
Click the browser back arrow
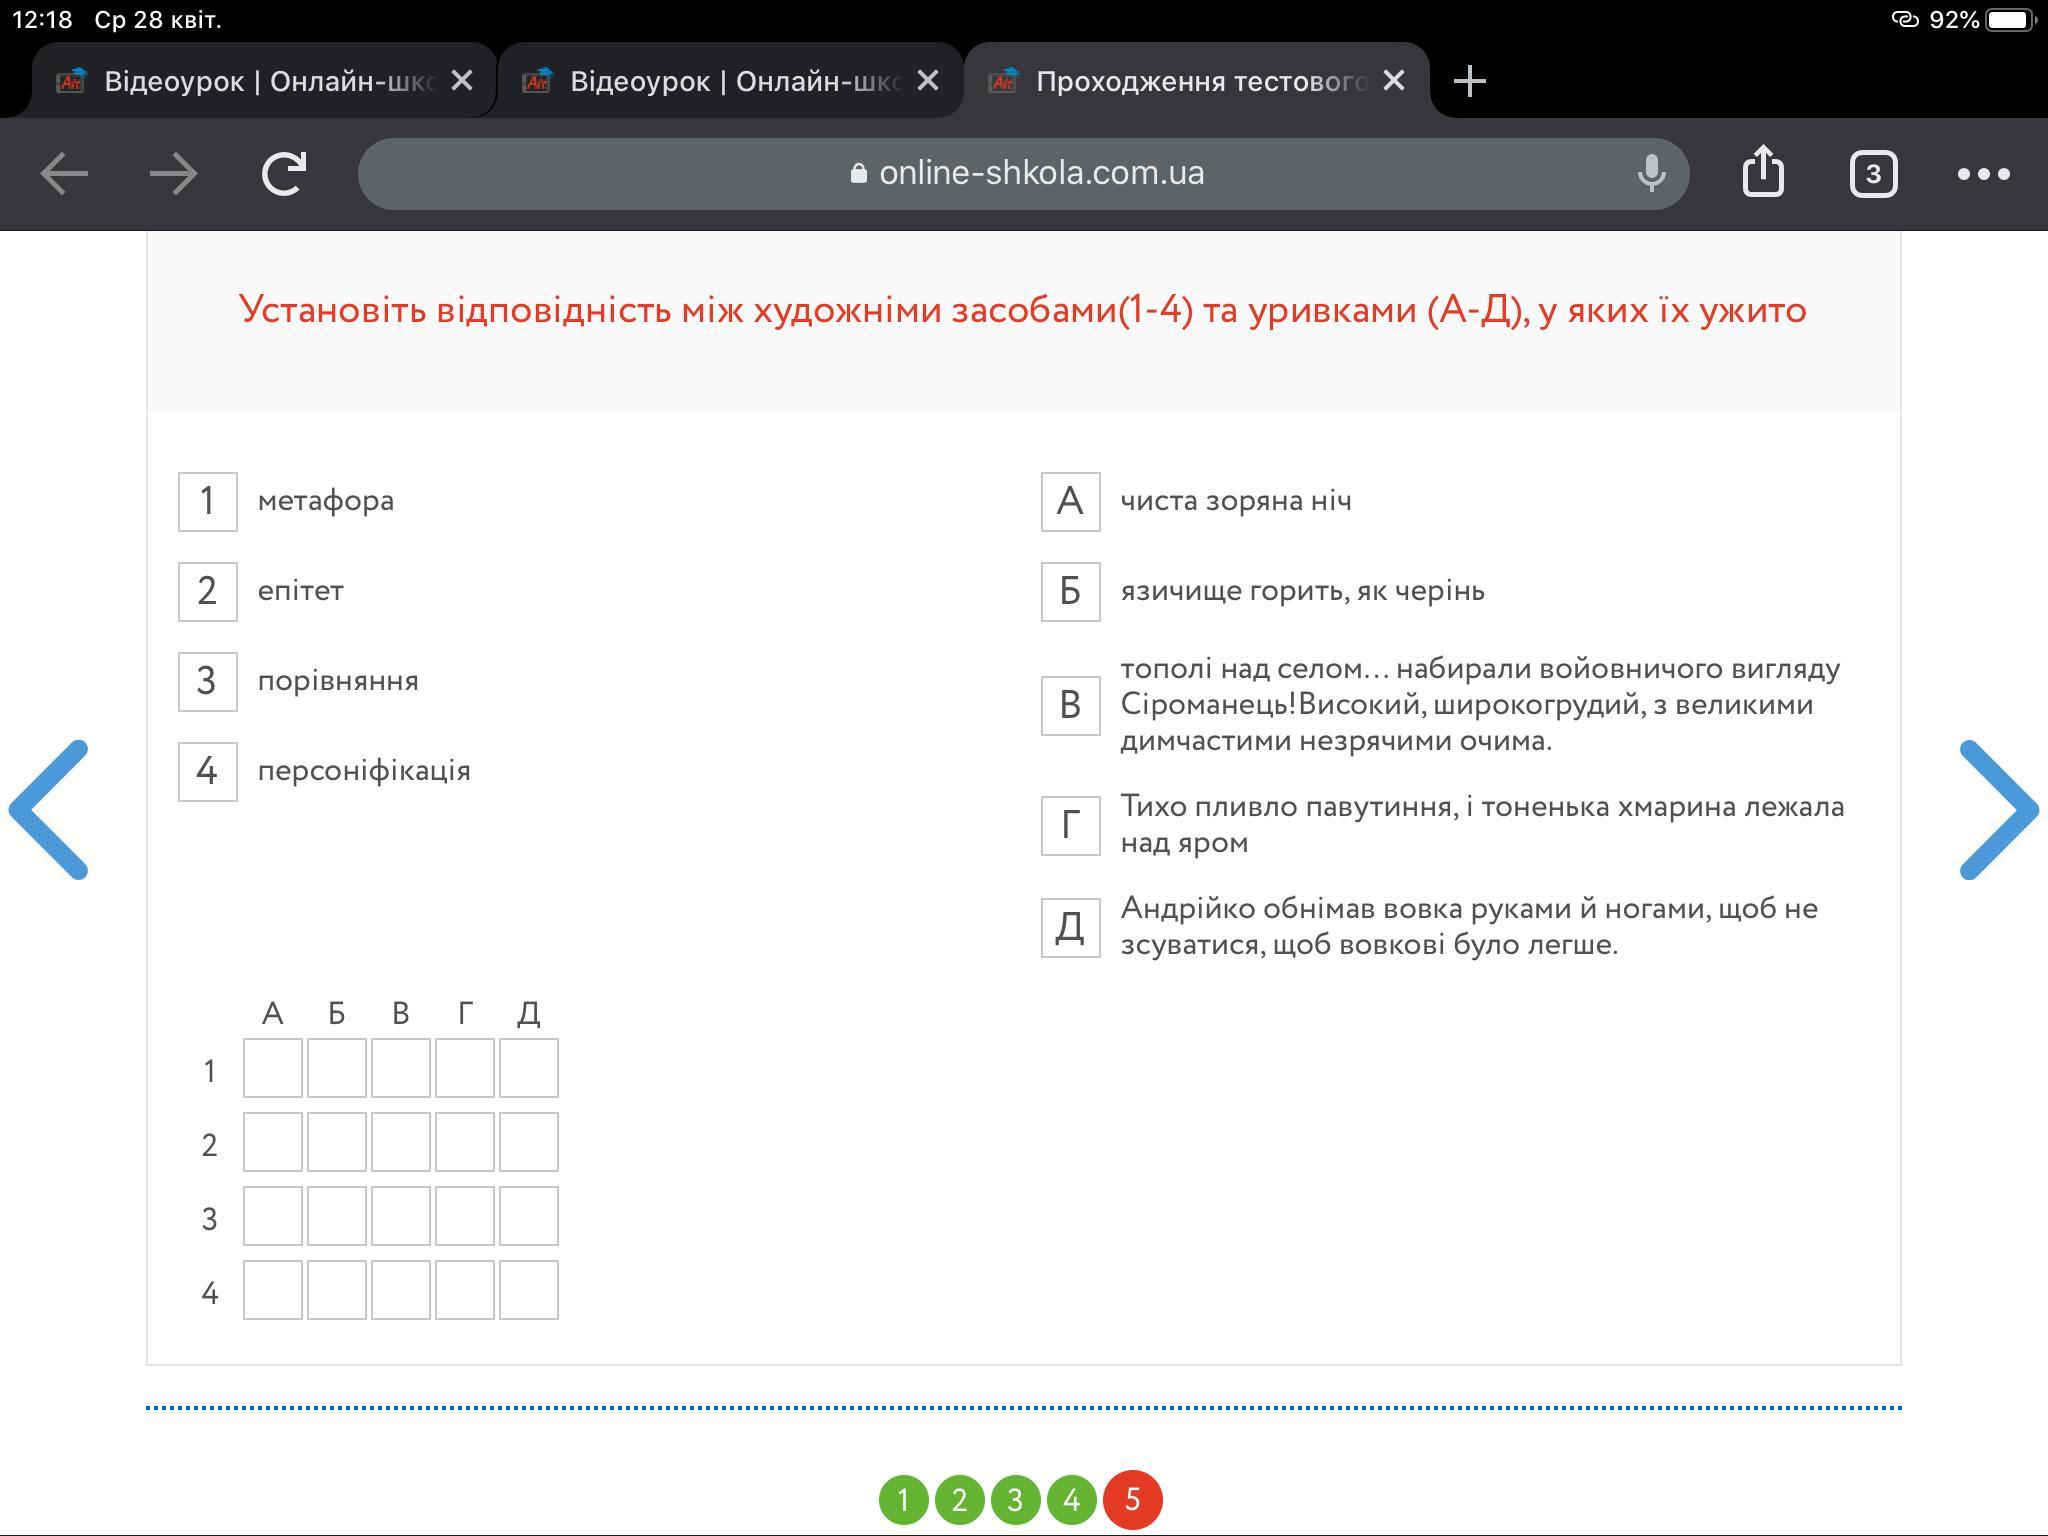(64, 174)
